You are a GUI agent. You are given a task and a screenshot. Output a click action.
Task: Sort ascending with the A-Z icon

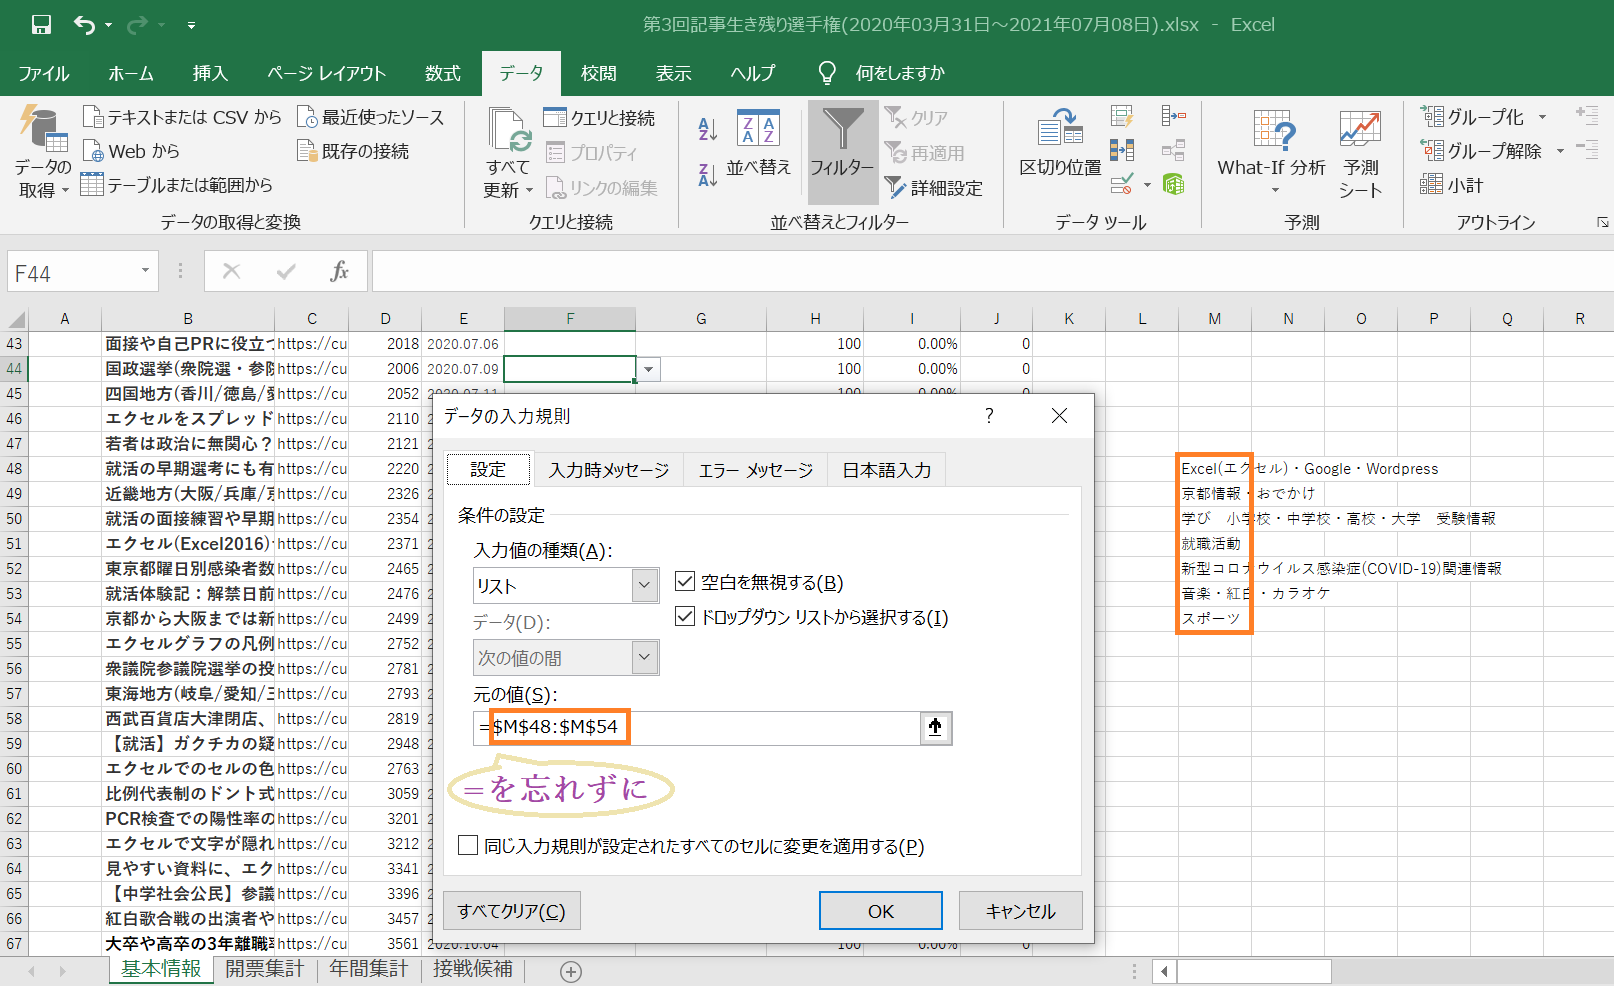pos(707,128)
